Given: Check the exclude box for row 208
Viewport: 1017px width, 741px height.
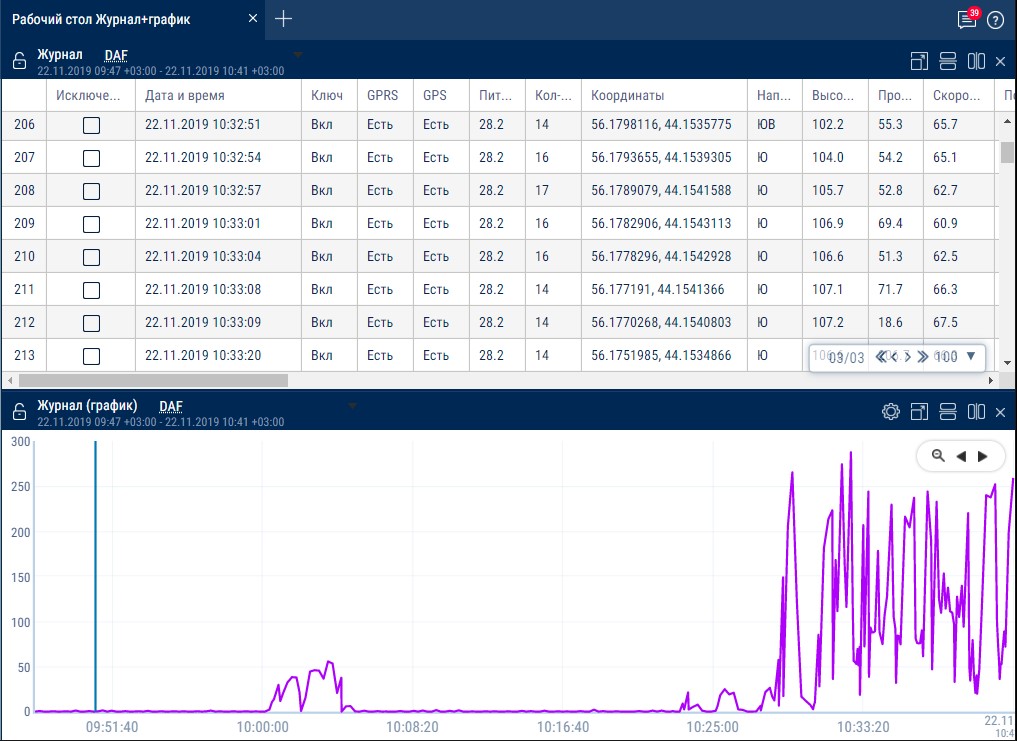Looking at the screenshot, I should click(x=91, y=191).
